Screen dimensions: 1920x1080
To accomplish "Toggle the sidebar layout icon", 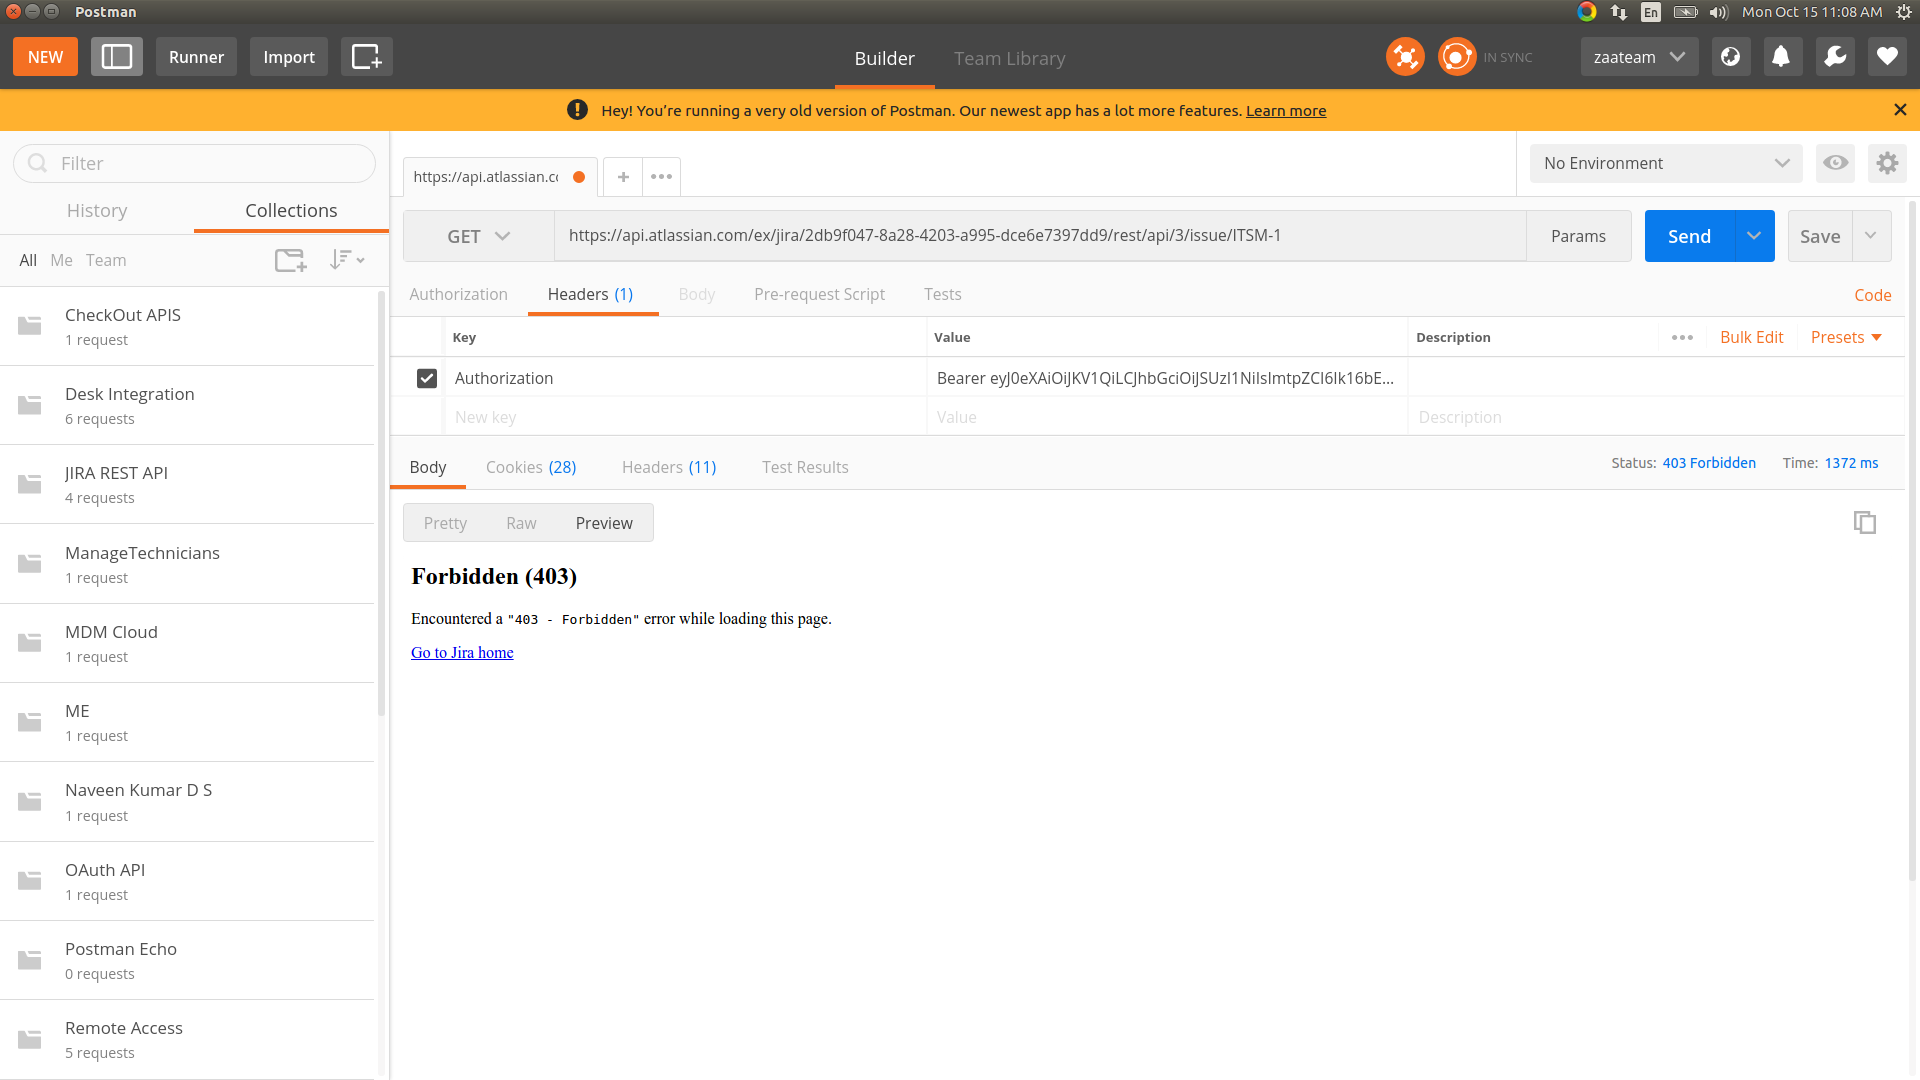I will pyautogui.click(x=117, y=57).
